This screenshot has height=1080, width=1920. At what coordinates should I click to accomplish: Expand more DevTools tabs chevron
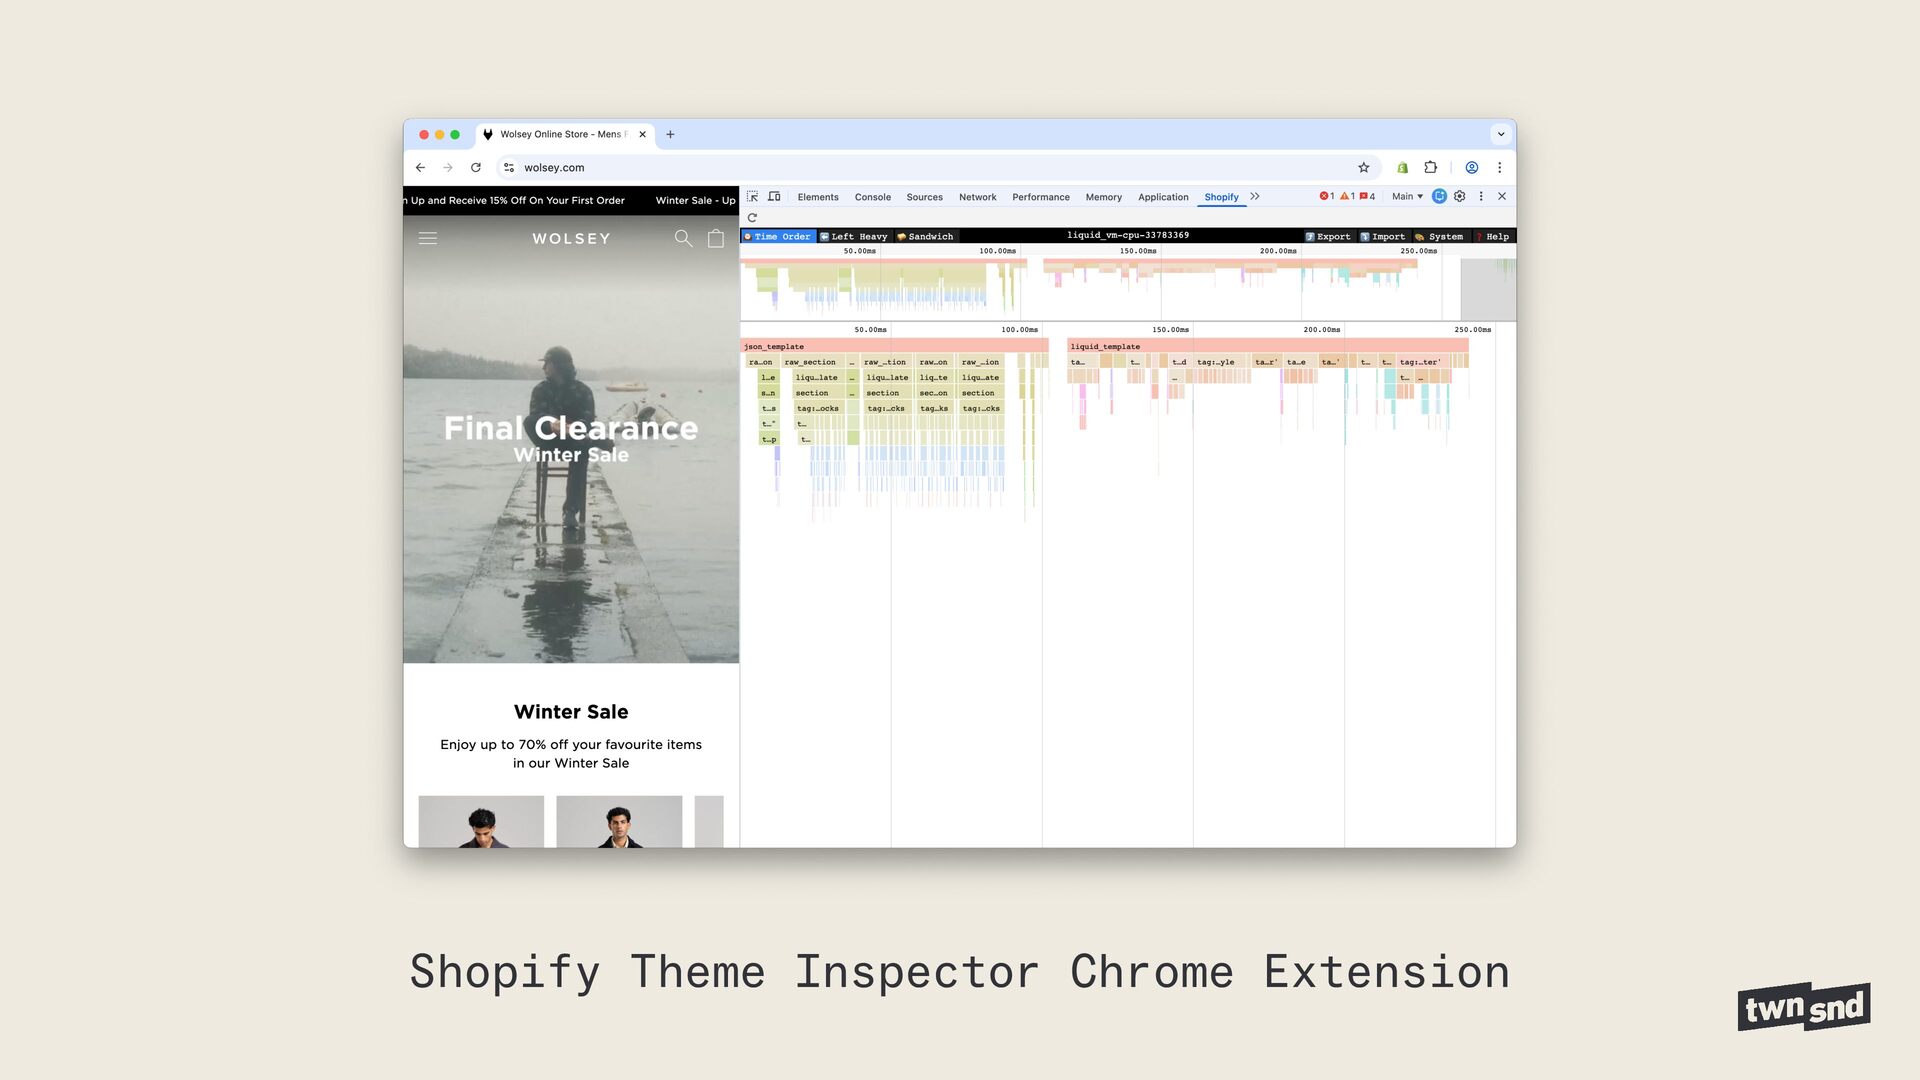click(x=1255, y=197)
